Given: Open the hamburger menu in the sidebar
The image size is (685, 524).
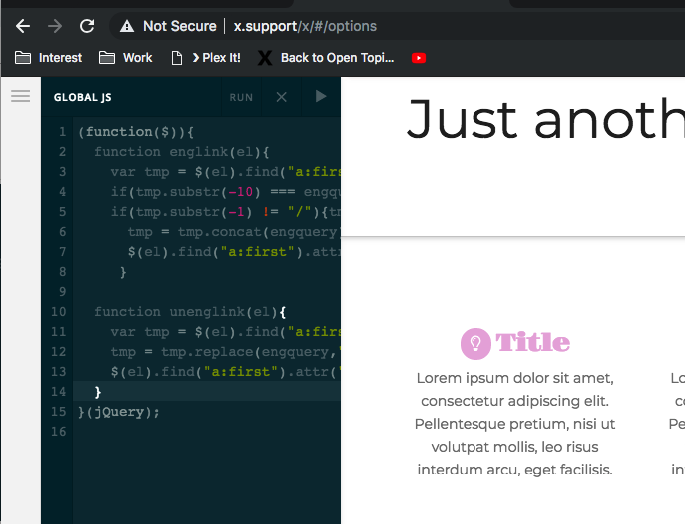Looking at the screenshot, I should point(20,96).
